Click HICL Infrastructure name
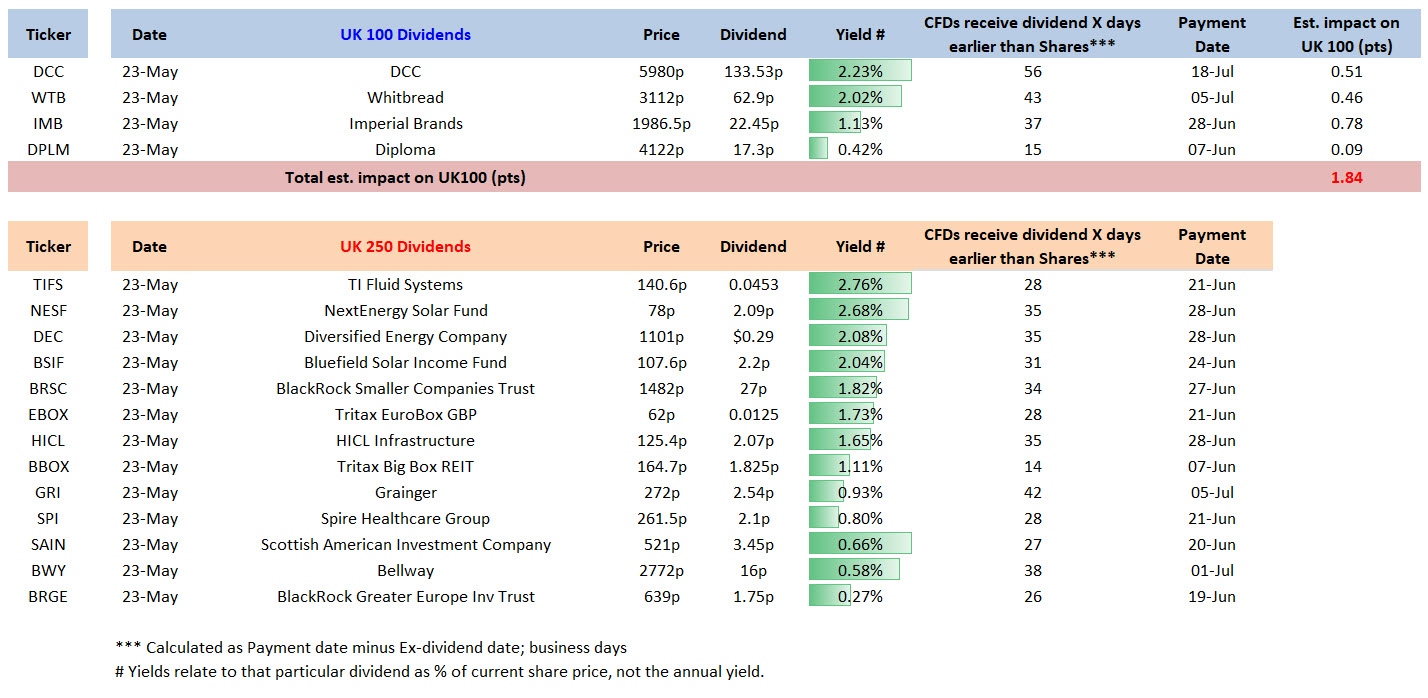The width and height of the screenshot is (1428, 698). (405, 440)
